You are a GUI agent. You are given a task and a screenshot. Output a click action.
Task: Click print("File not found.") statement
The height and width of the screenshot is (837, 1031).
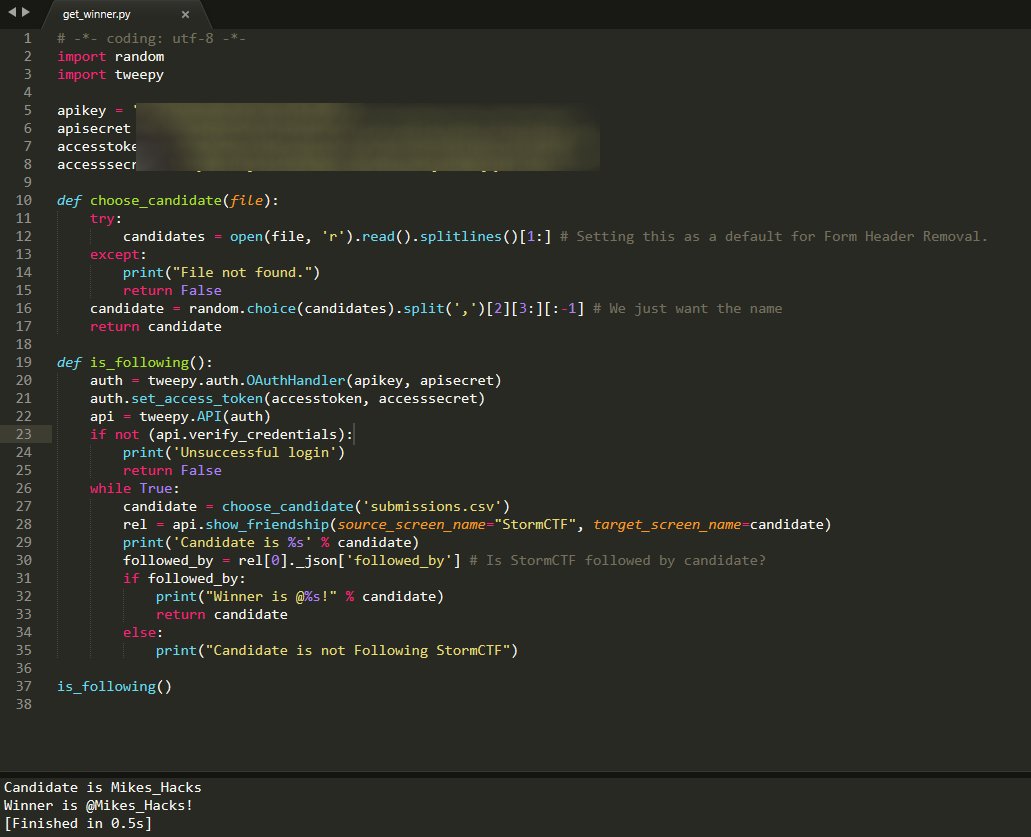[x=221, y=272]
